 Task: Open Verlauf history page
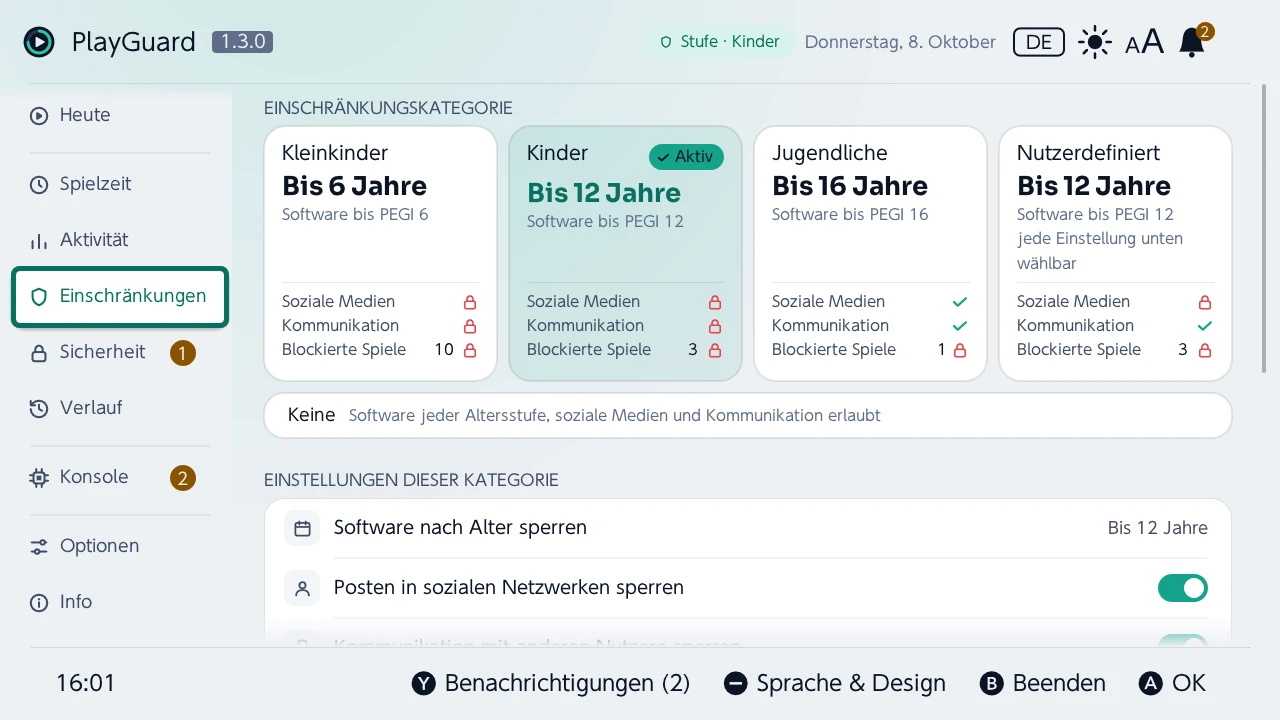120,408
